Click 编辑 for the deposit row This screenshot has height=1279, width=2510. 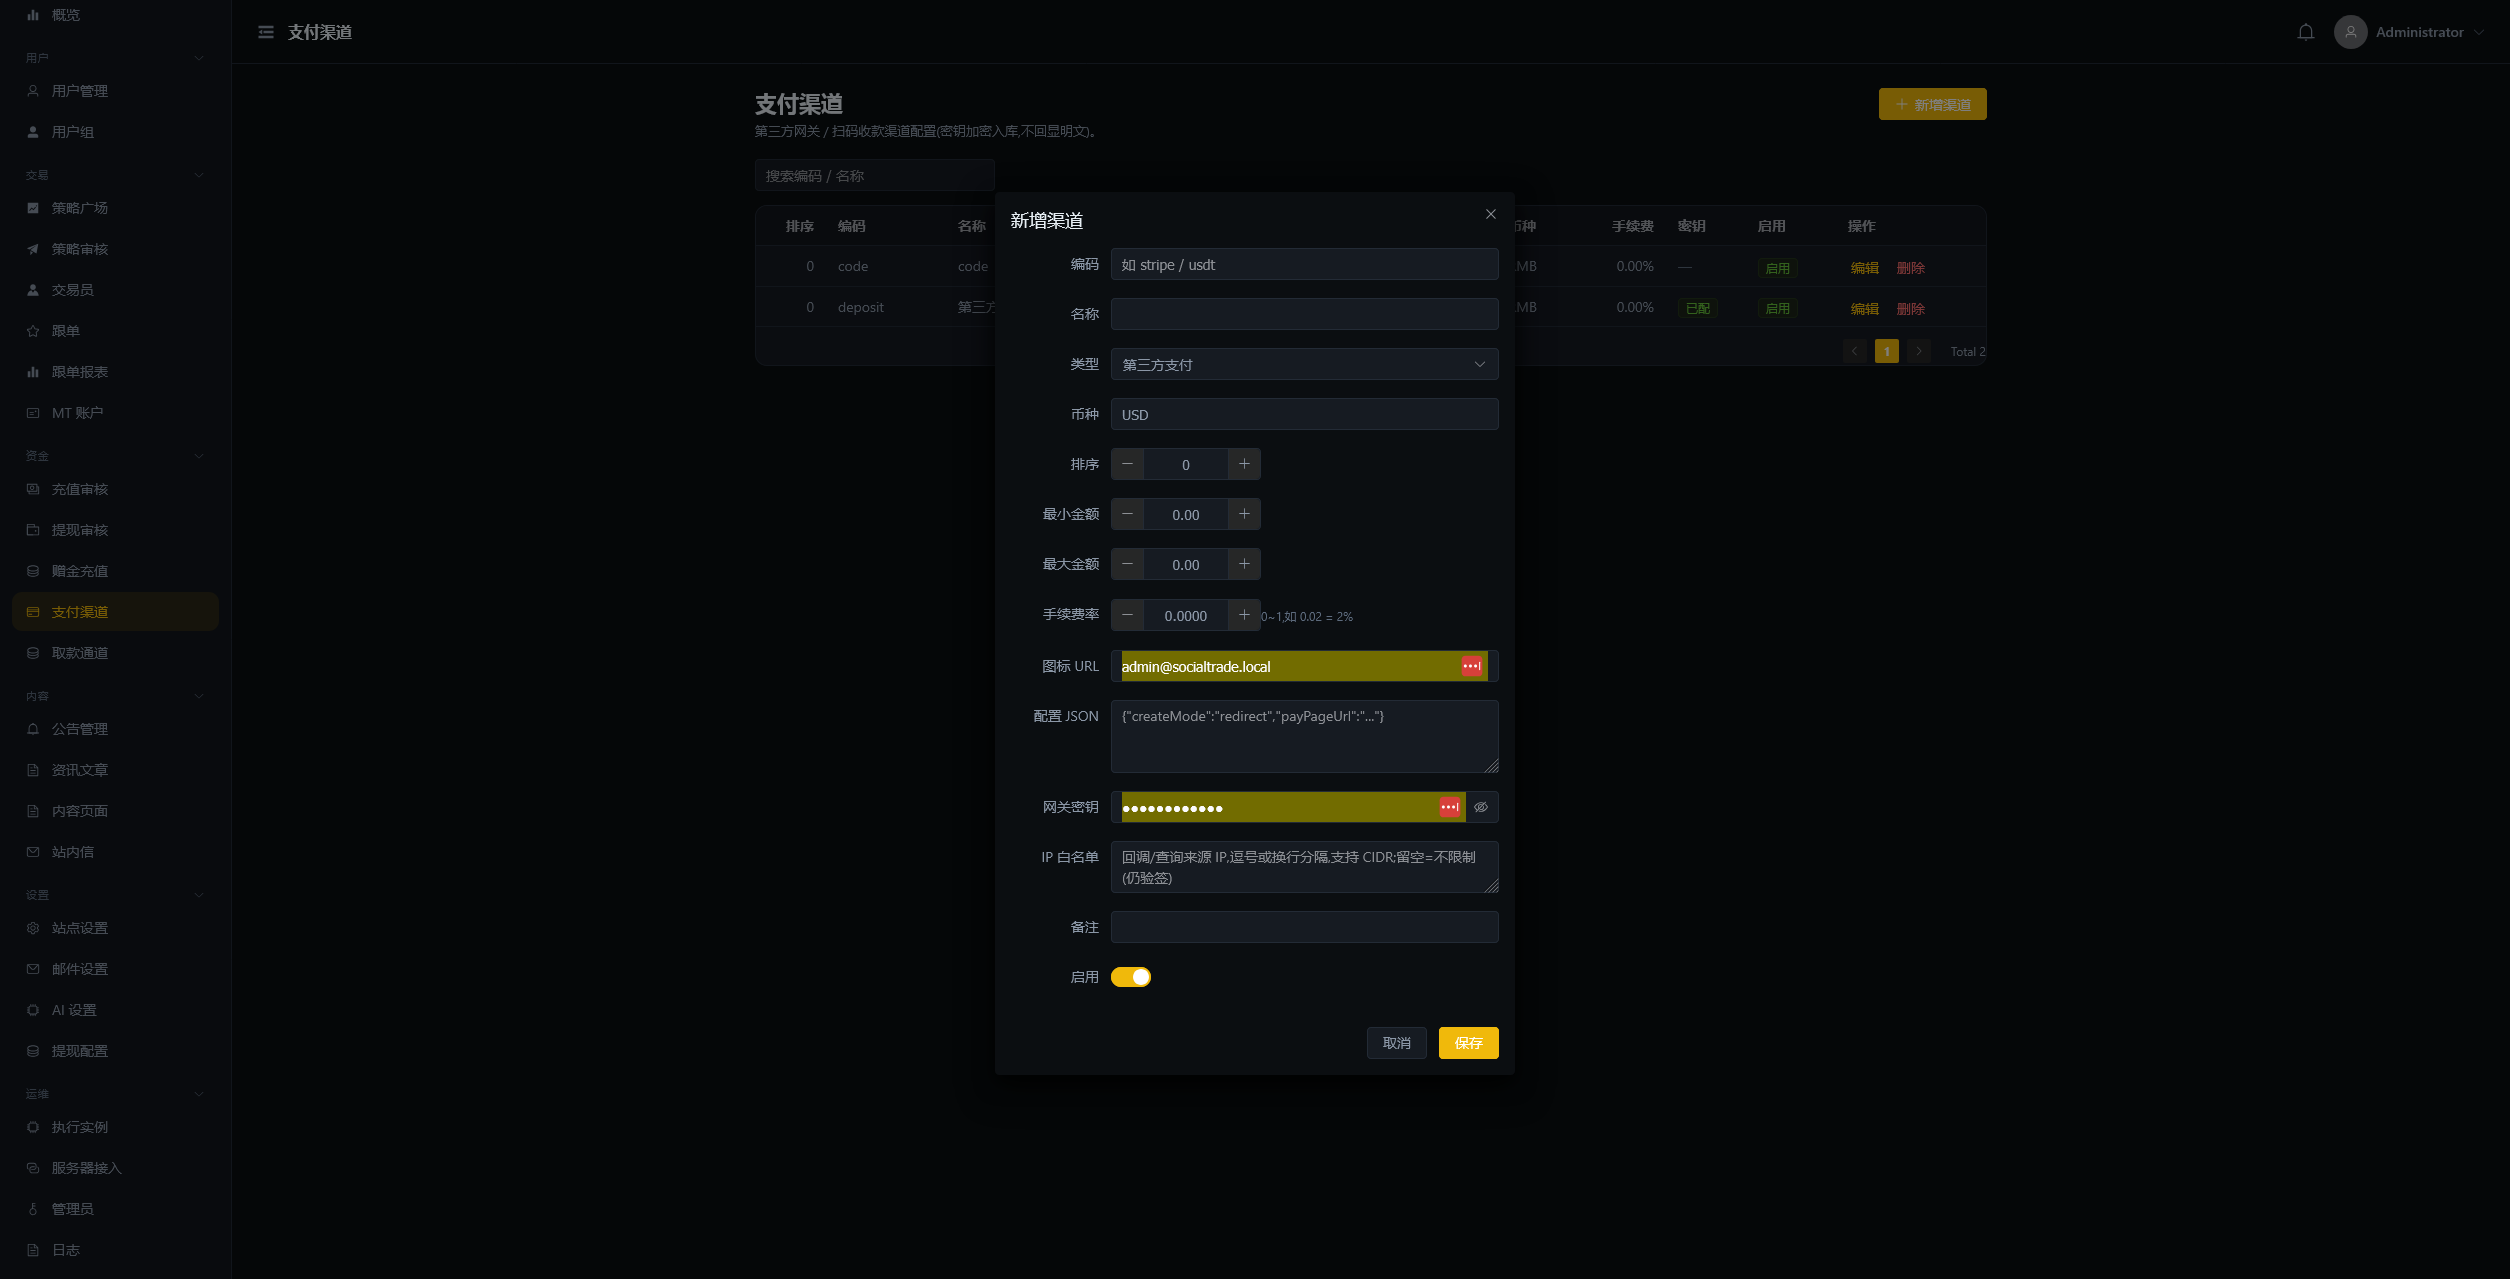point(1864,308)
